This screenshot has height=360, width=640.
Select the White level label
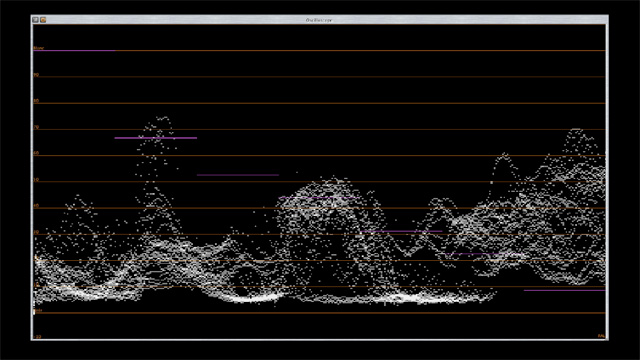pos(38,48)
